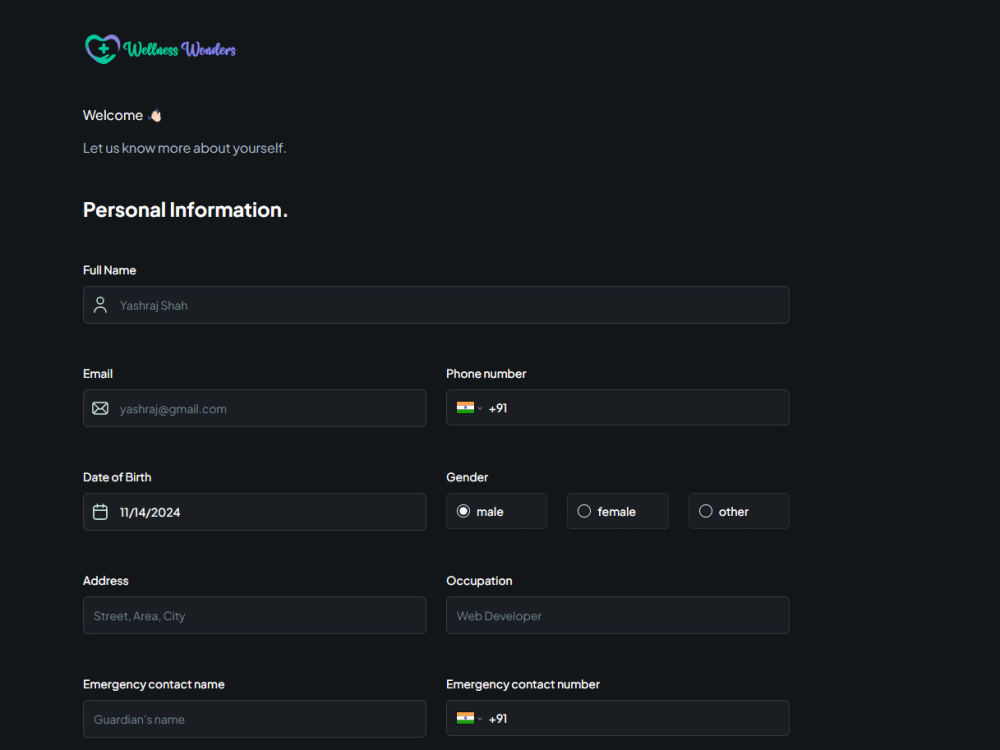Screen dimensions: 1000x750
Task: Focus the Emergency contact name input
Action: coord(254,719)
